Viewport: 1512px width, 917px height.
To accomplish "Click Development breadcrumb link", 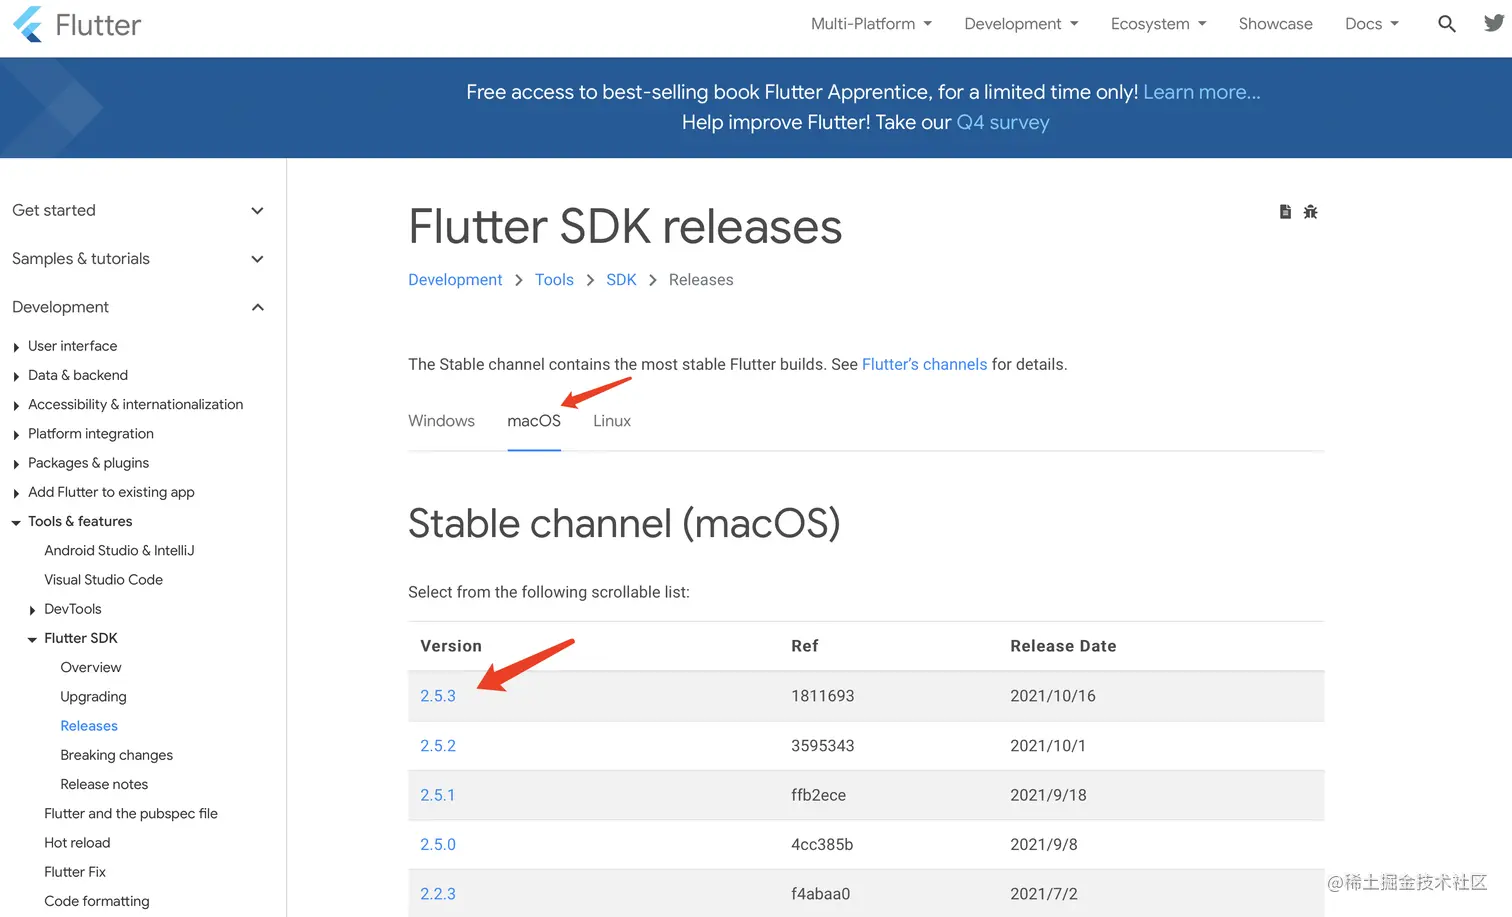I will pyautogui.click(x=455, y=280).
